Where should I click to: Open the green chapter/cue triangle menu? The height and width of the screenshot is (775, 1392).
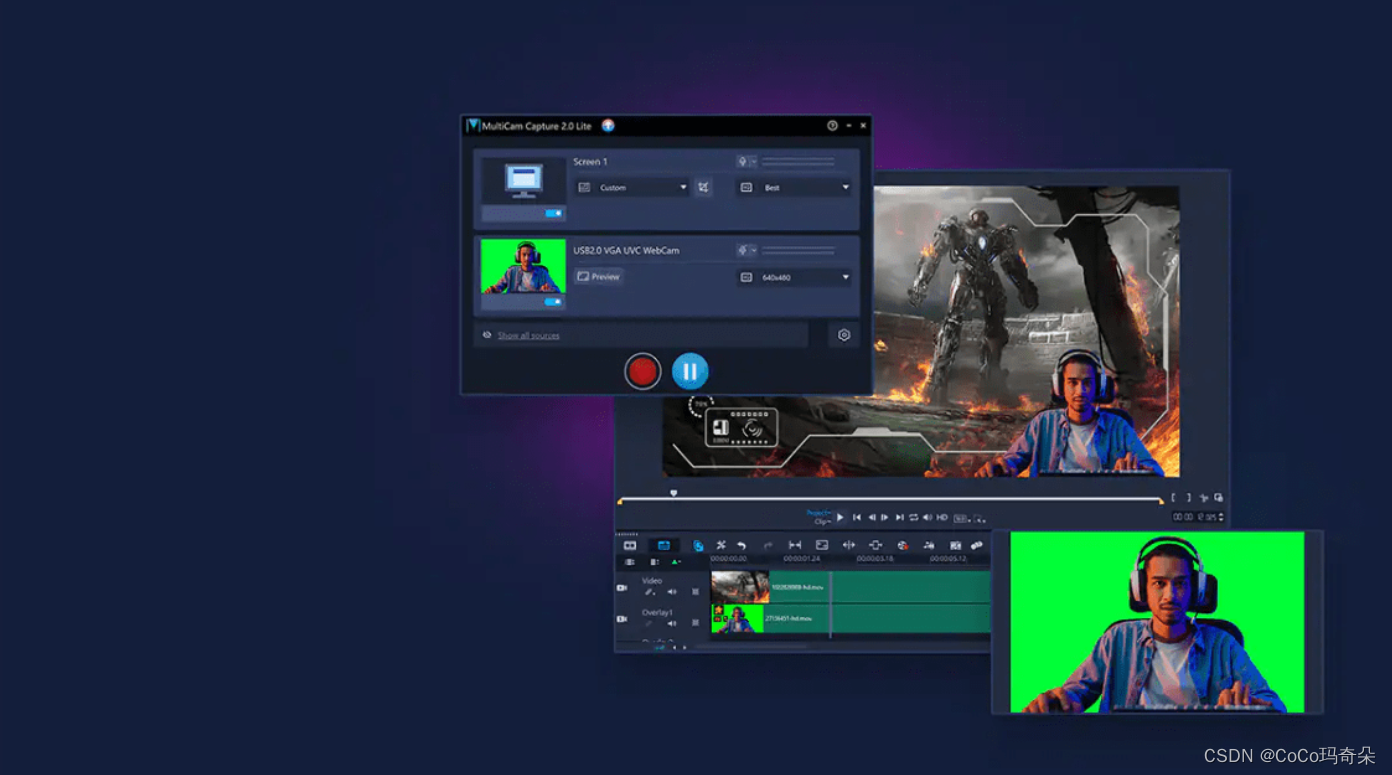[677, 562]
